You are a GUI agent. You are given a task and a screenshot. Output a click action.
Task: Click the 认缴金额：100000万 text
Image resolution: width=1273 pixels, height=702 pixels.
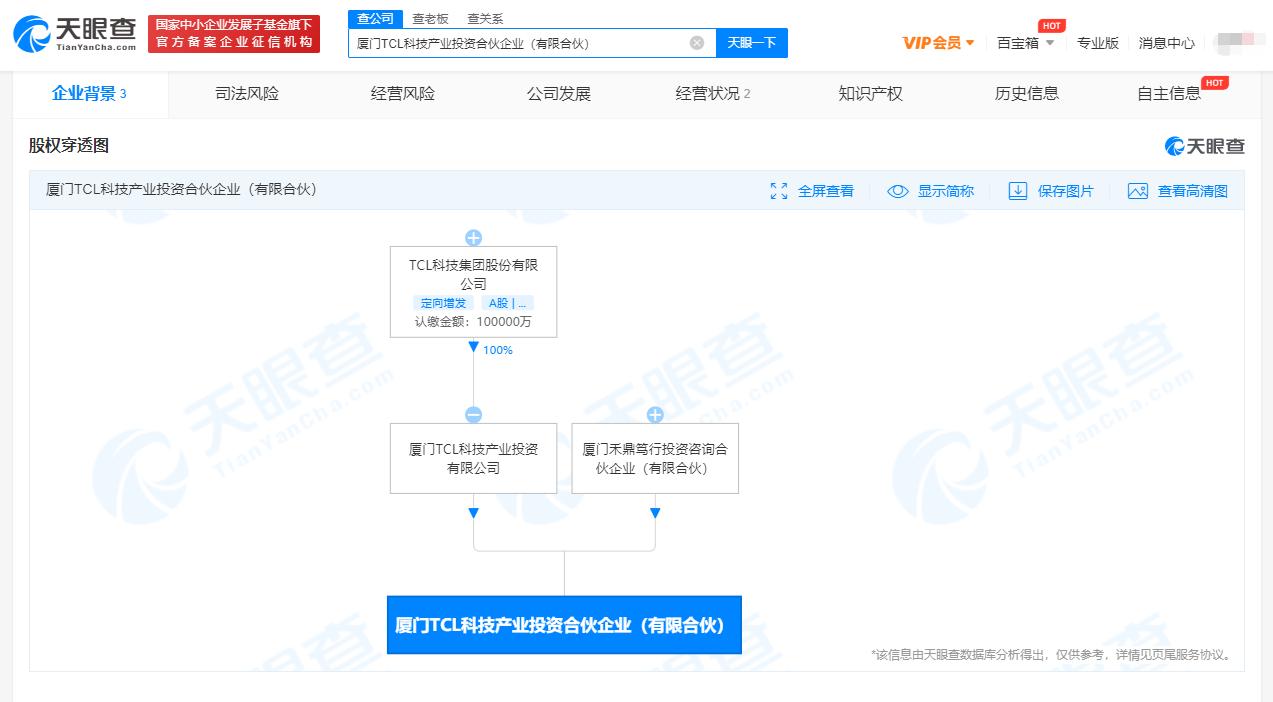pyautogui.click(x=473, y=322)
